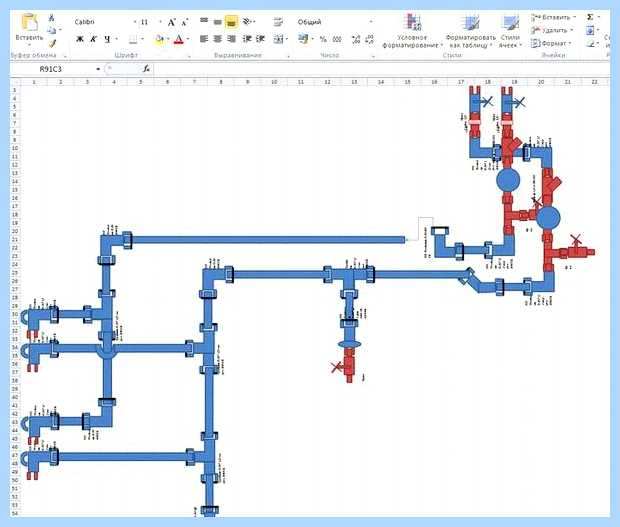Select row header 21

15,240
